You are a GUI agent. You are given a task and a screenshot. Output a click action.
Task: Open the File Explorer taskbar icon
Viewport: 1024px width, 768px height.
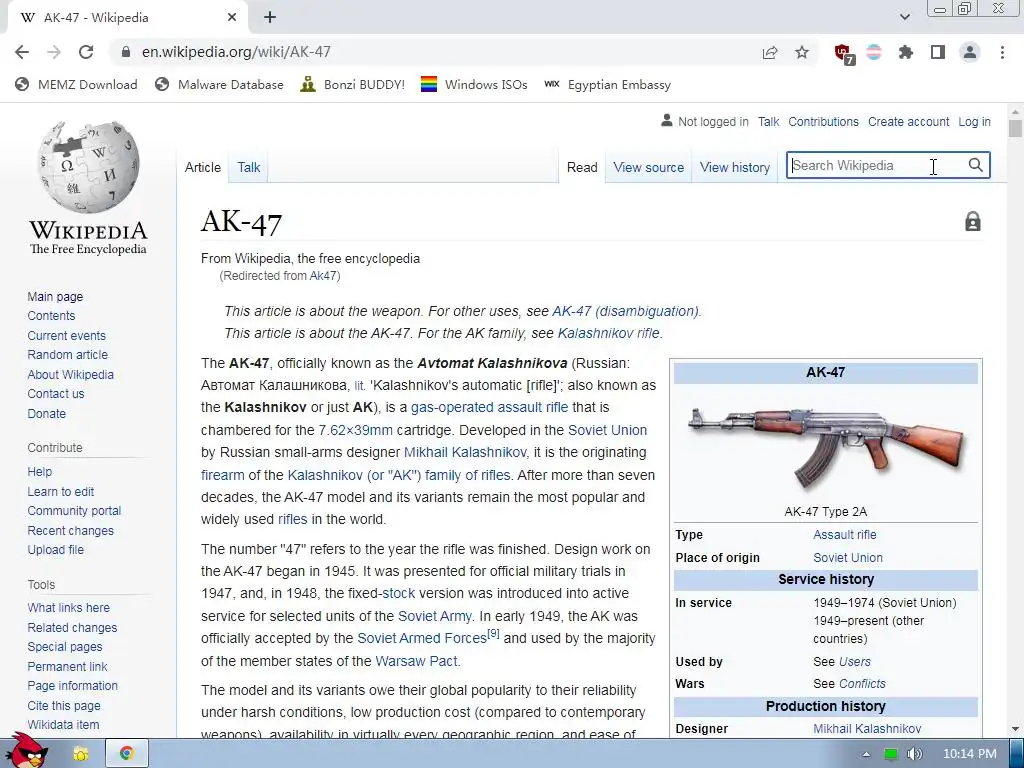click(81, 754)
